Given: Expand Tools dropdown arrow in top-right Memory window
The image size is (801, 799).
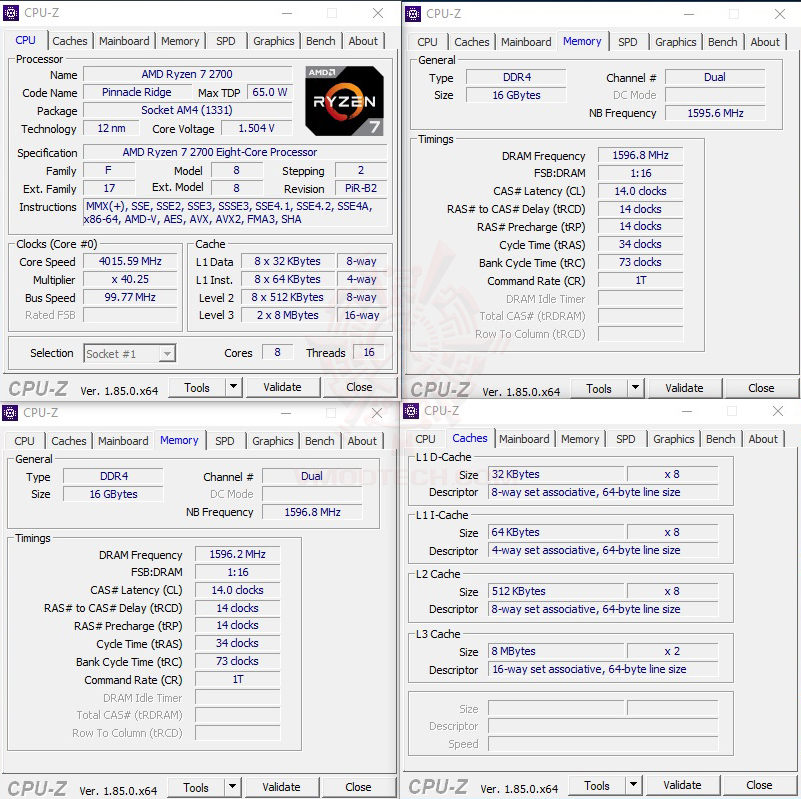Looking at the screenshot, I should [635, 388].
